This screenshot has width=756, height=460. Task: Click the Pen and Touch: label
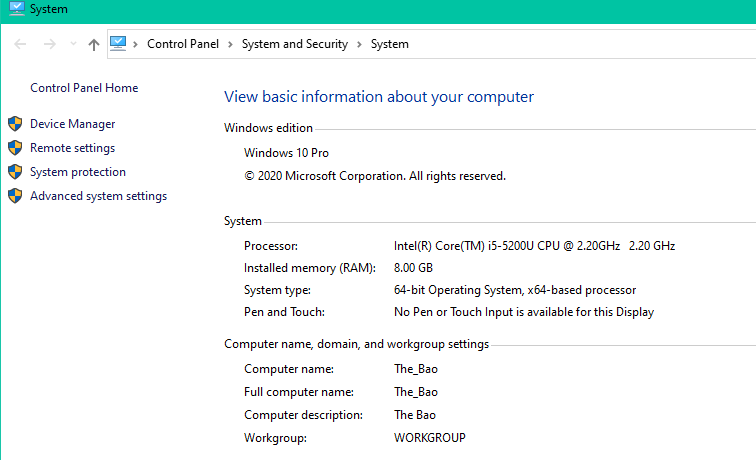284,312
